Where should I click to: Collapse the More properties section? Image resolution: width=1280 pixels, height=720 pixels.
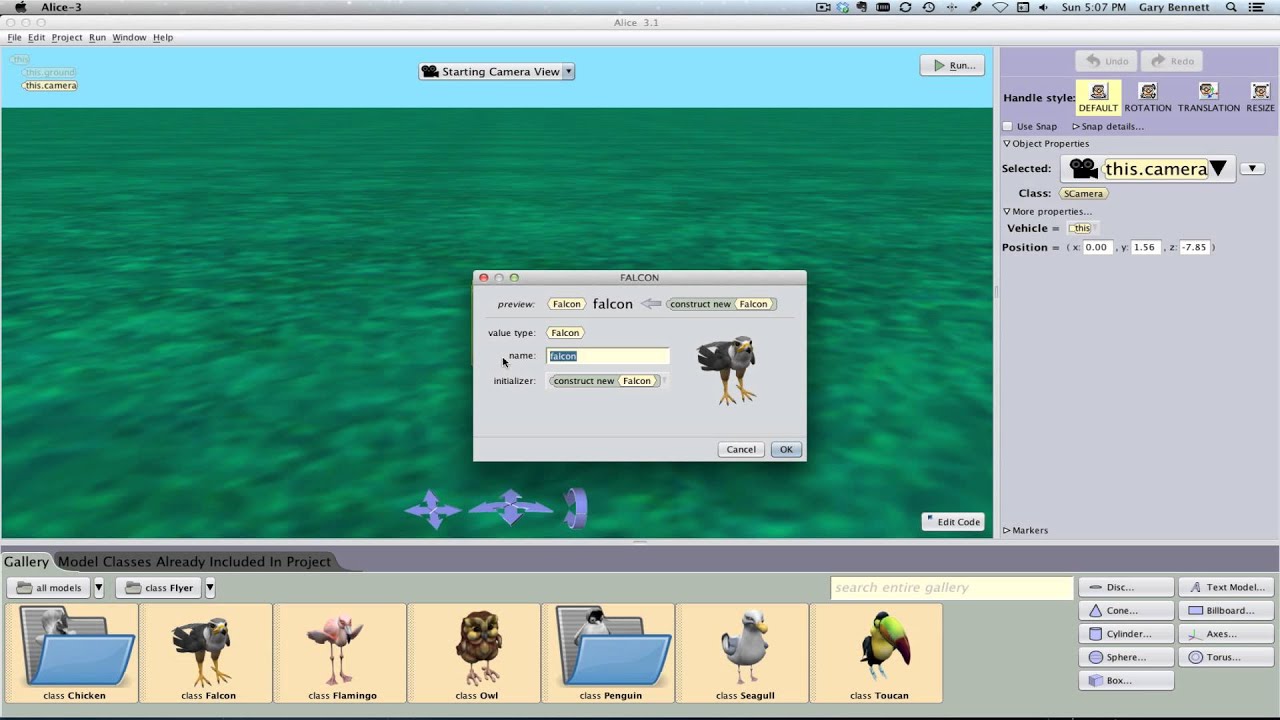pos(1047,211)
